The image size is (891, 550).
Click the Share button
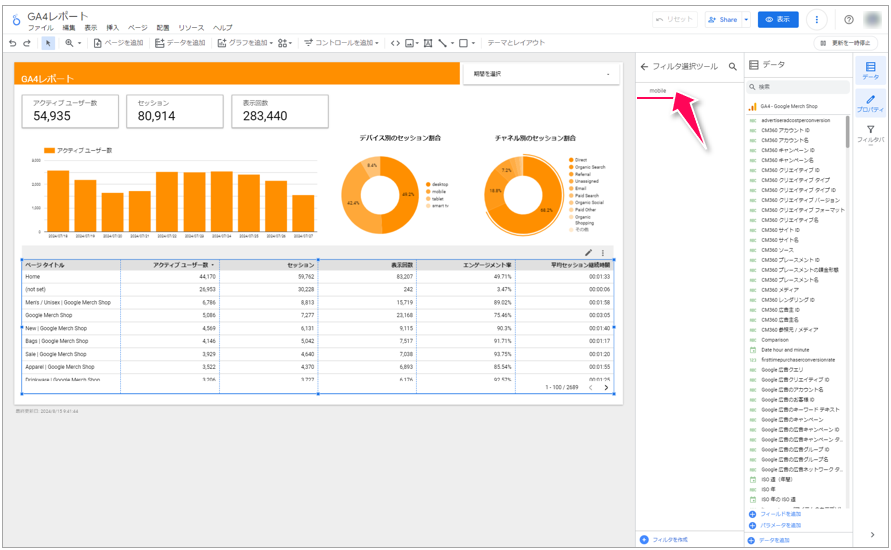click(723, 19)
